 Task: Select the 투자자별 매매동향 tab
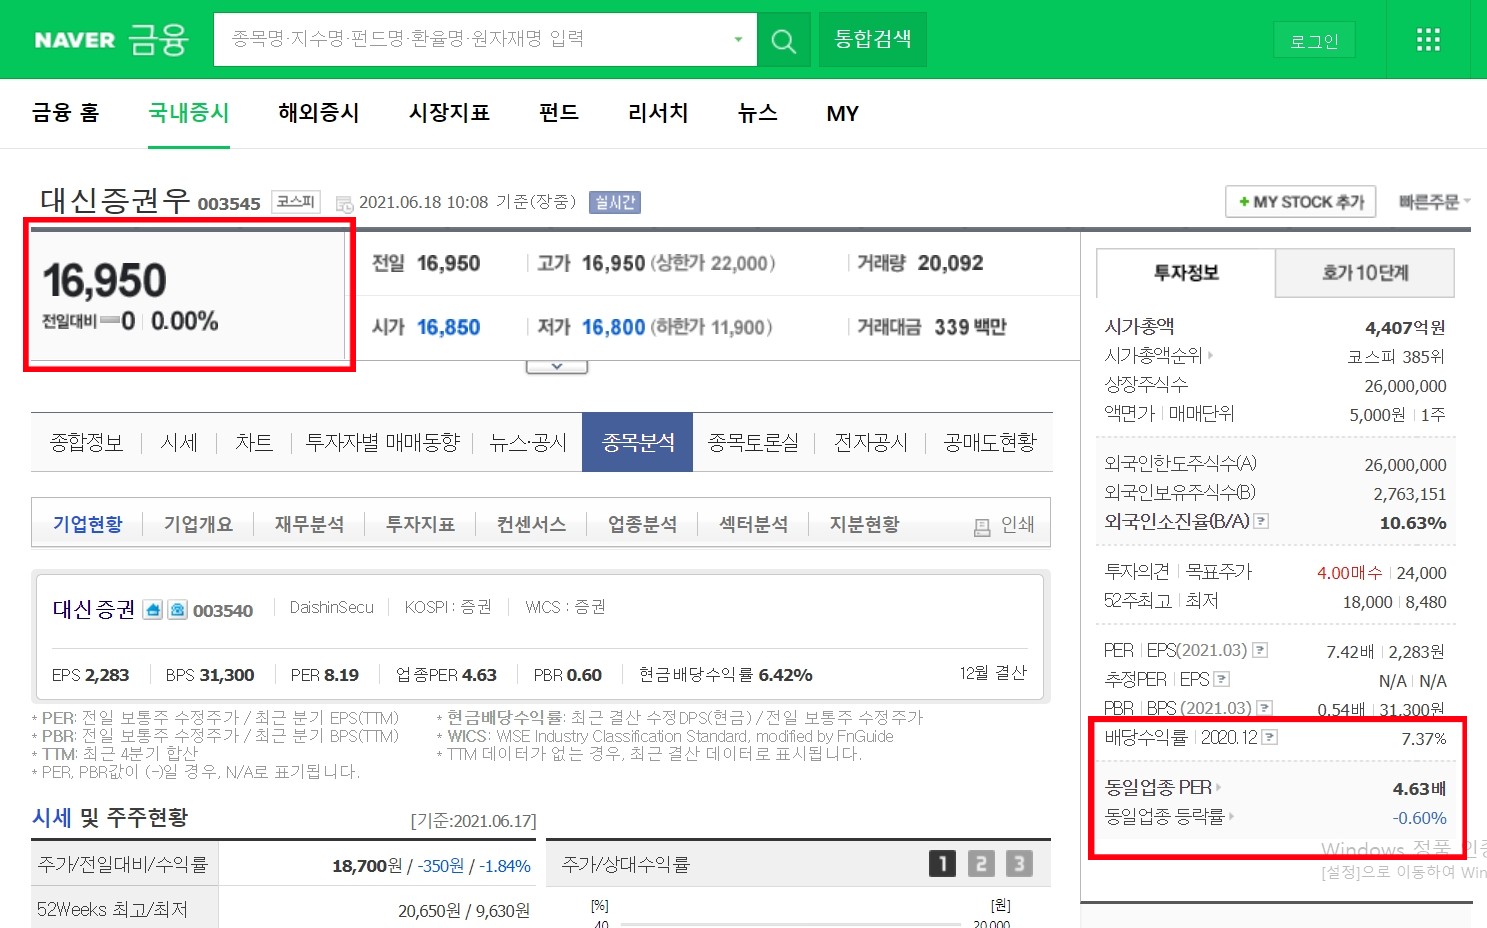pyautogui.click(x=382, y=443)
